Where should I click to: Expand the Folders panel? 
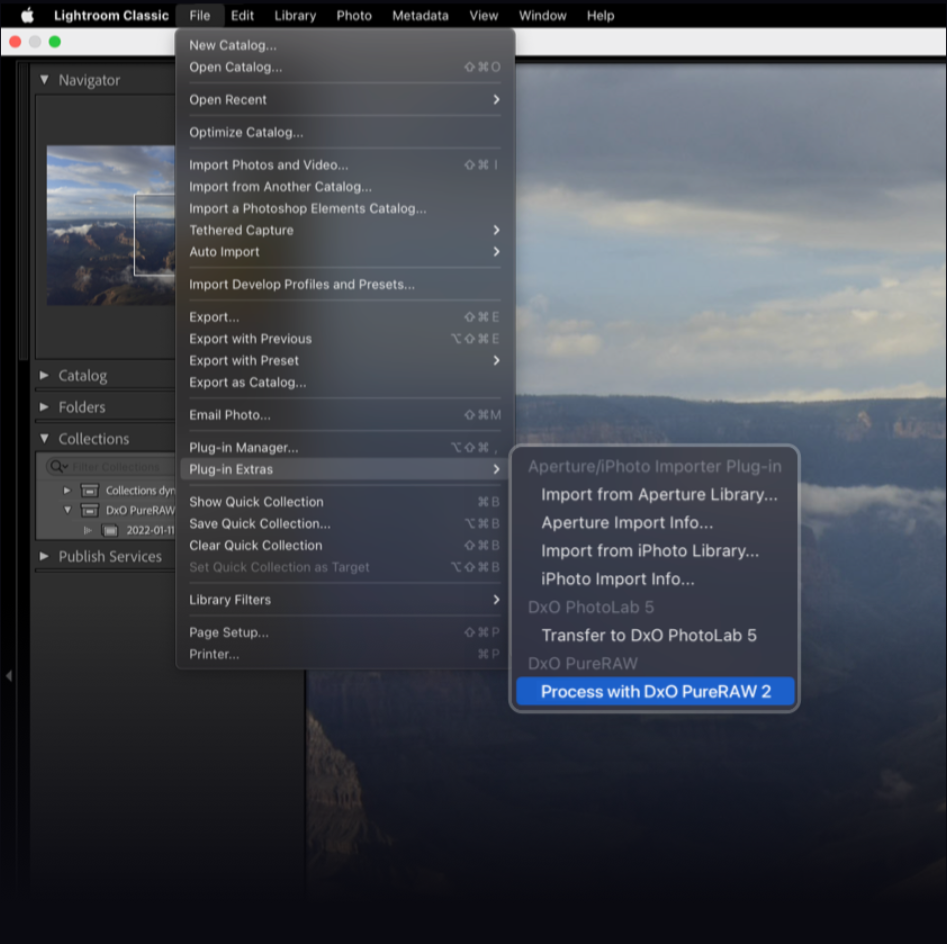tap(44, 407)
